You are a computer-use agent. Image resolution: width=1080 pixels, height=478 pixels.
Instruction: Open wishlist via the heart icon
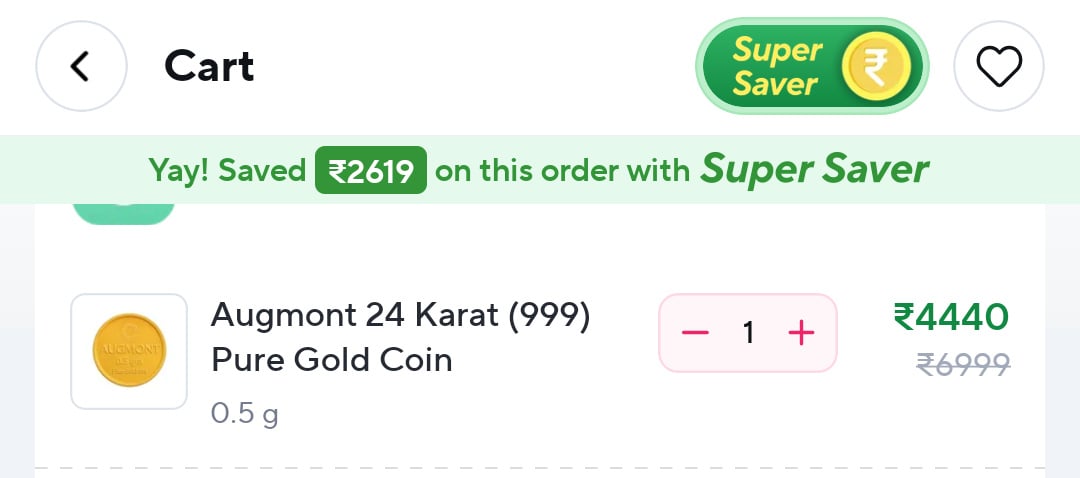(x=999, y=66)
